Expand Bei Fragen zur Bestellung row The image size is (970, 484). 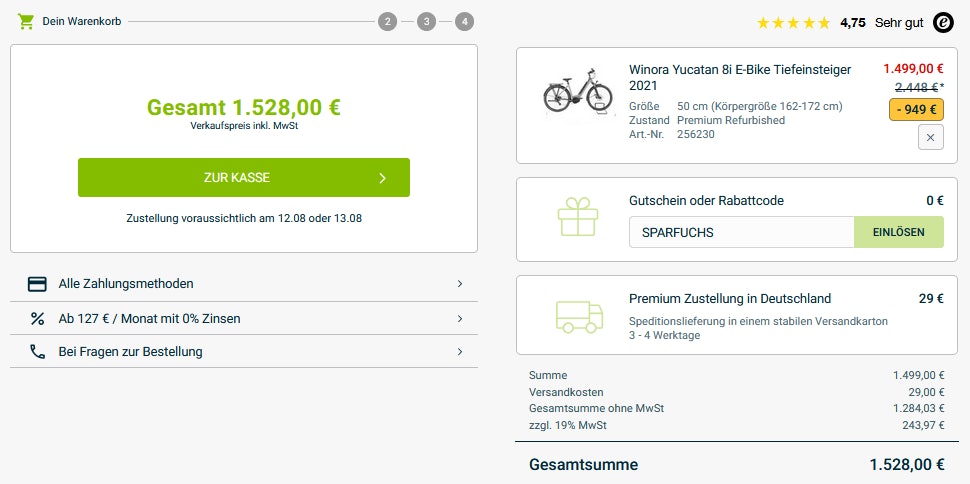(x=459, y=352)
